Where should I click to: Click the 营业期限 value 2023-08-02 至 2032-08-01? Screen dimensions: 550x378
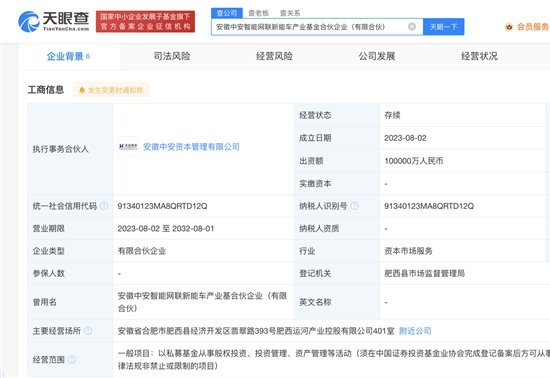tap(166, 228)
